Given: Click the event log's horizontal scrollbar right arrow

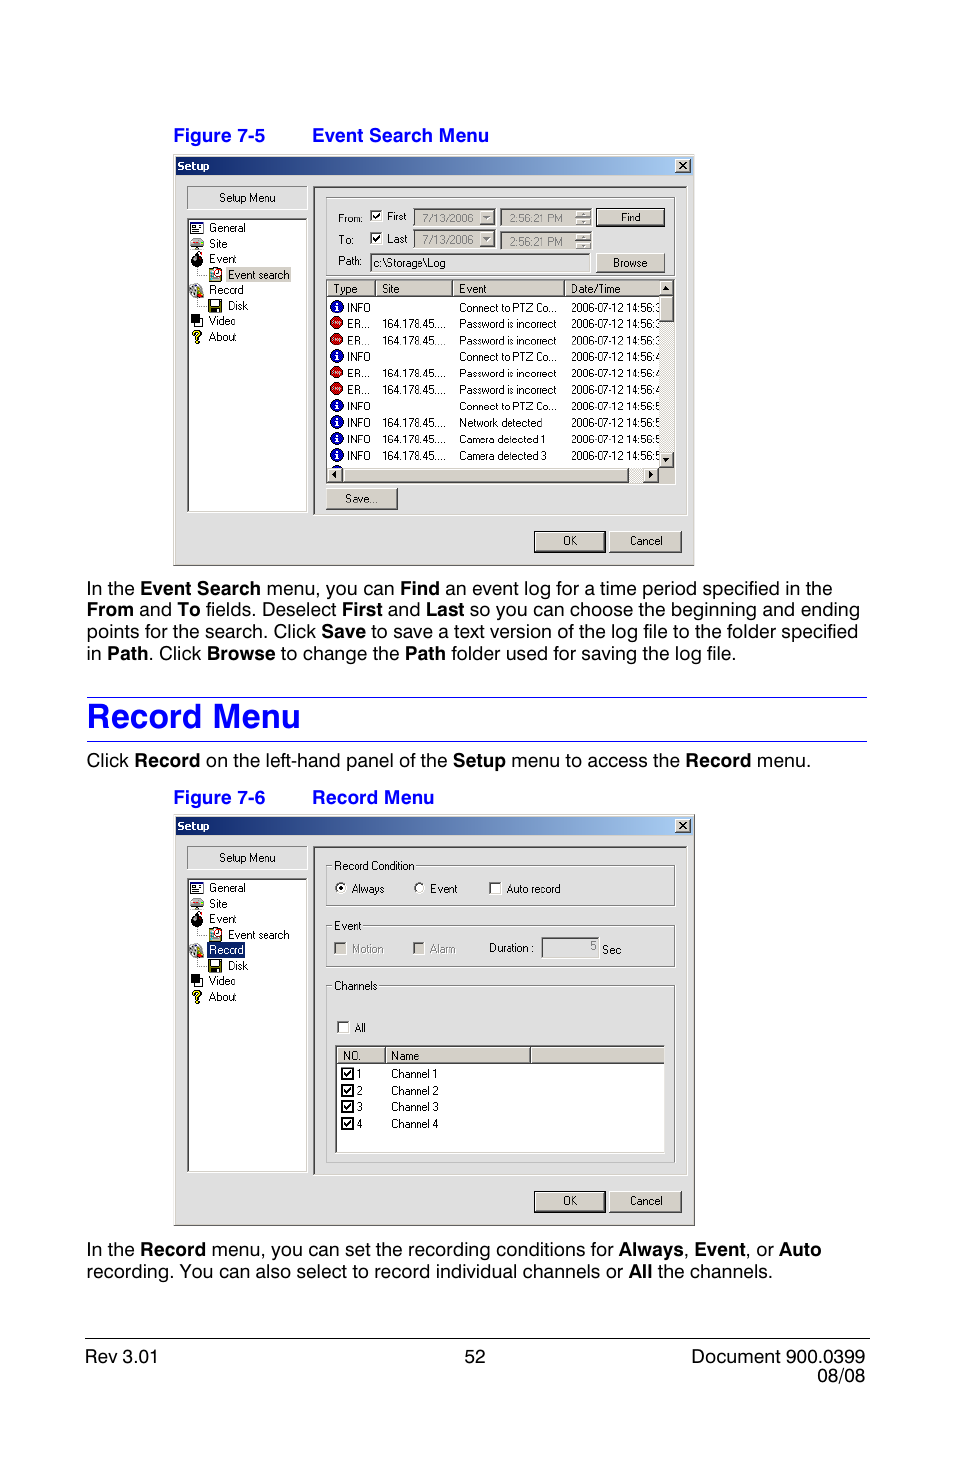Looking at the screenshot, I should 652,475.
